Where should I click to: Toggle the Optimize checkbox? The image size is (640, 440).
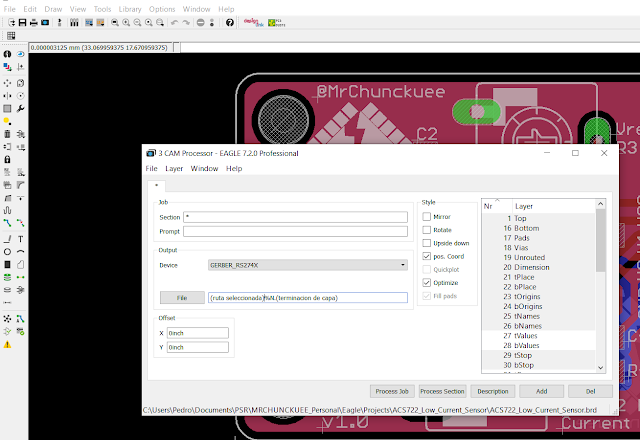coord(427,282)
